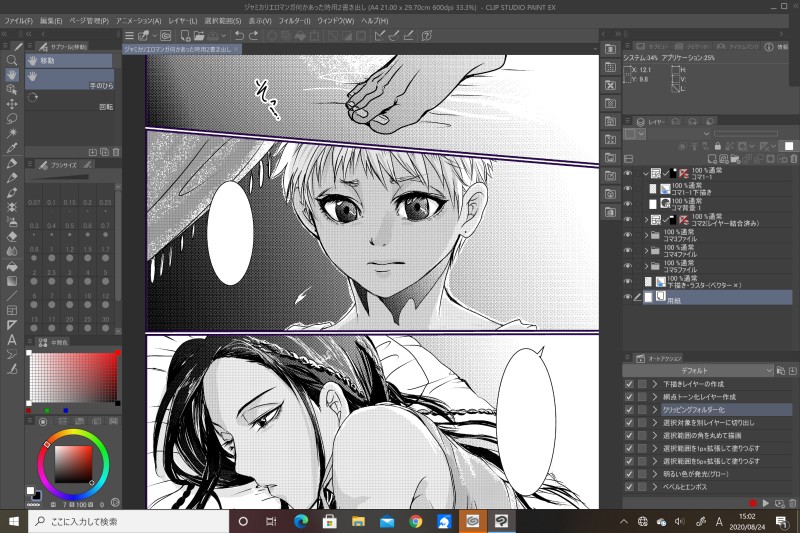Open the palette color dropdown in layer panel
This screenshot has height=533, width=800.
click(636, 134)
